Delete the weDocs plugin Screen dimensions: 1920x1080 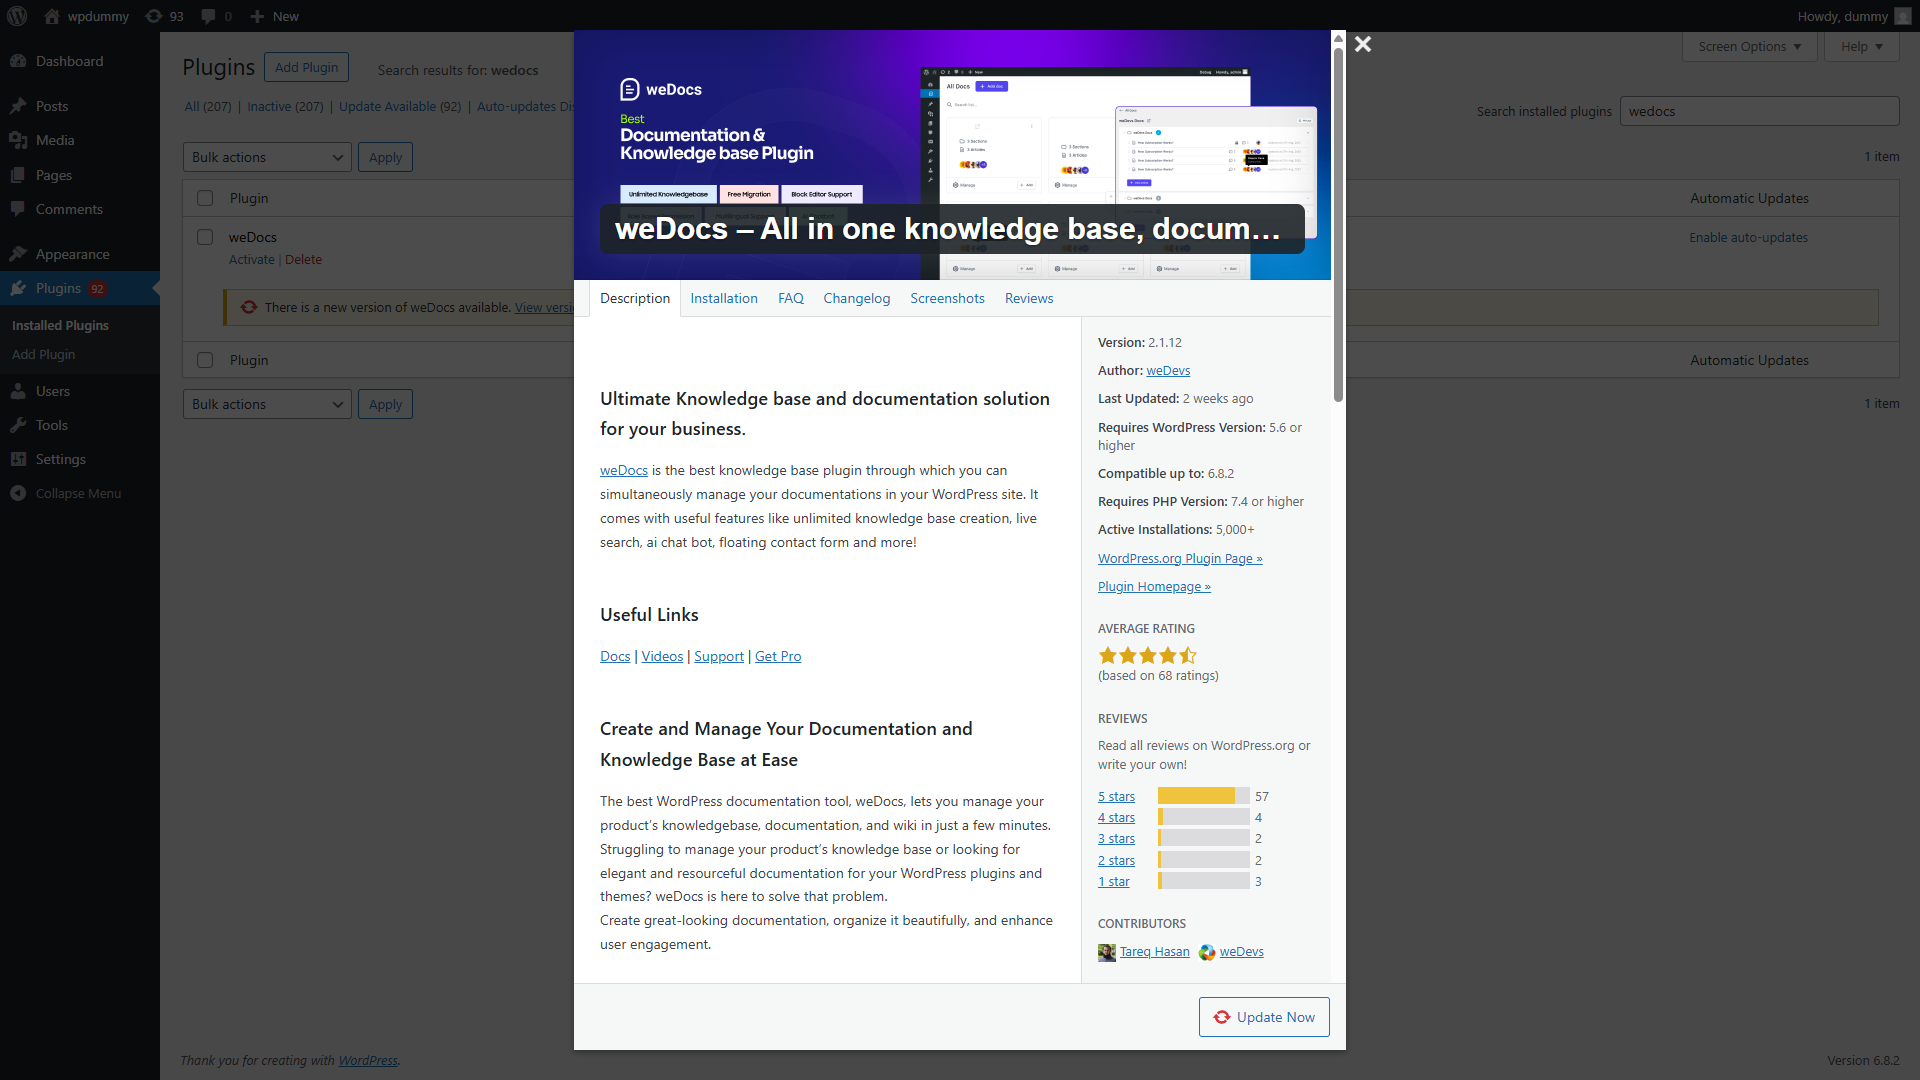click(x=303, y=259)
